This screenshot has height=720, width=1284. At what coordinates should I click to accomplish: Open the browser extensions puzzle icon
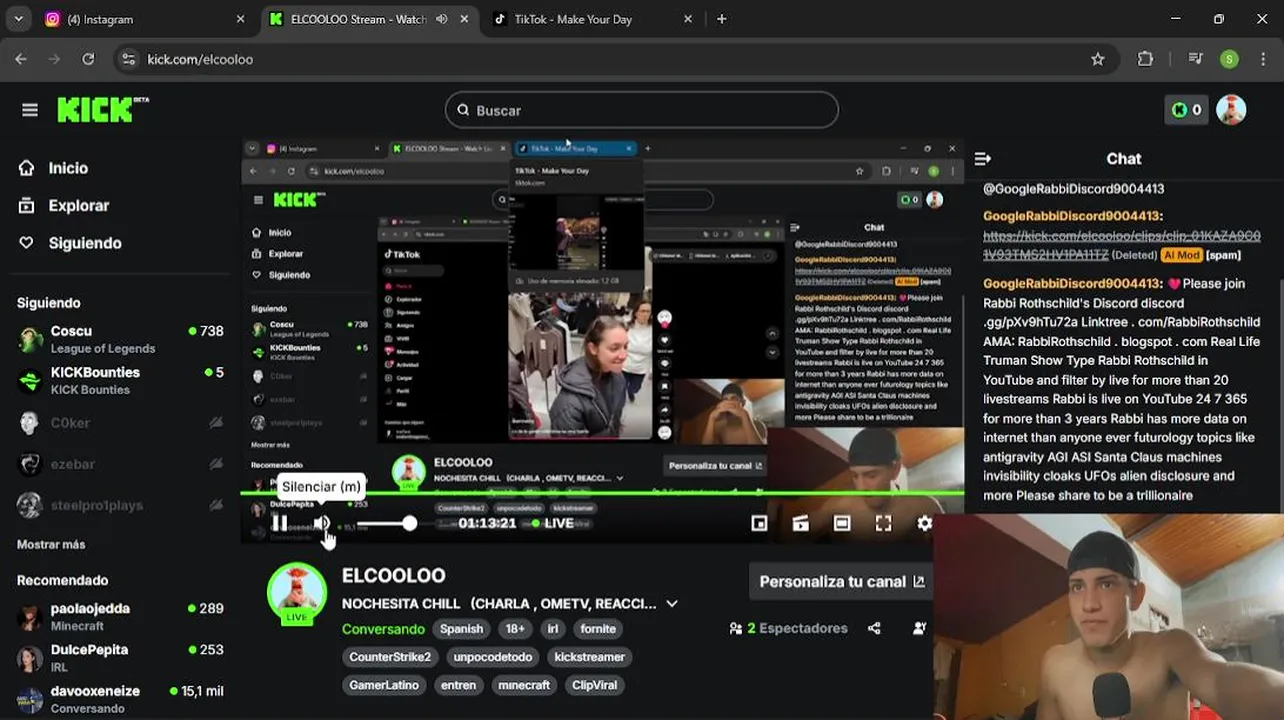[x=1146, y=59]
